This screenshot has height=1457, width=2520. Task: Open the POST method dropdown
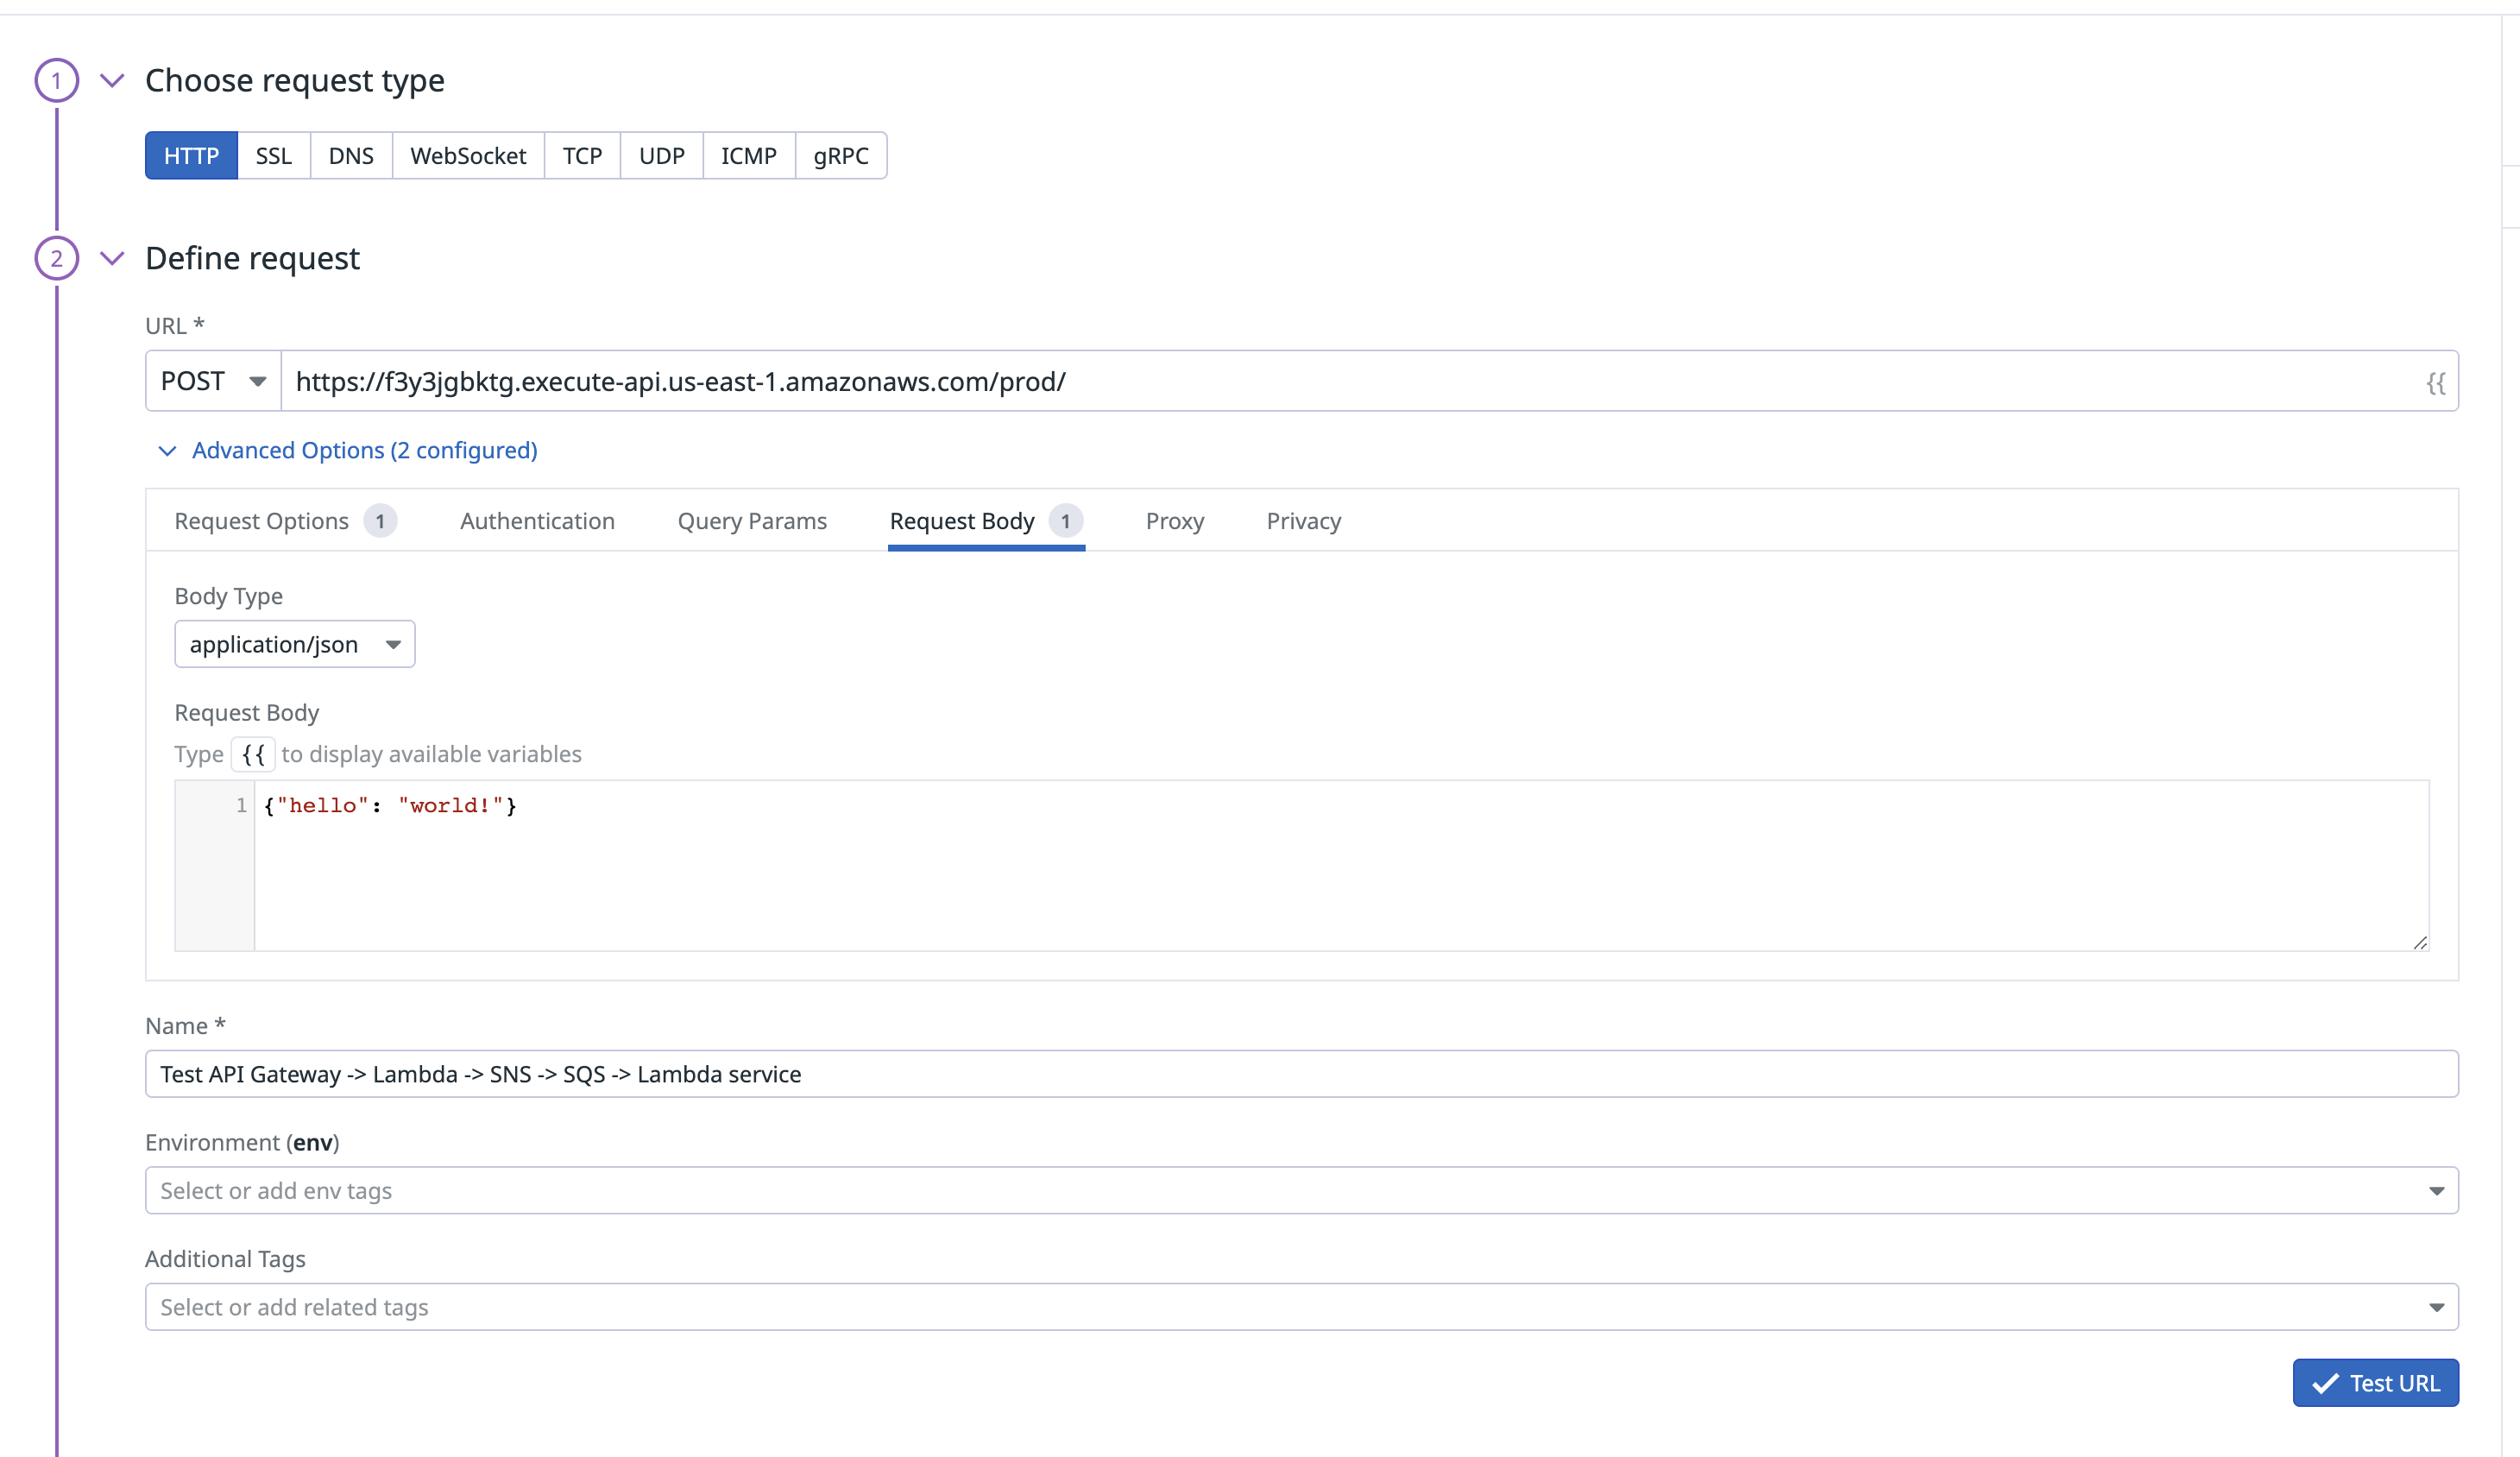213,381
